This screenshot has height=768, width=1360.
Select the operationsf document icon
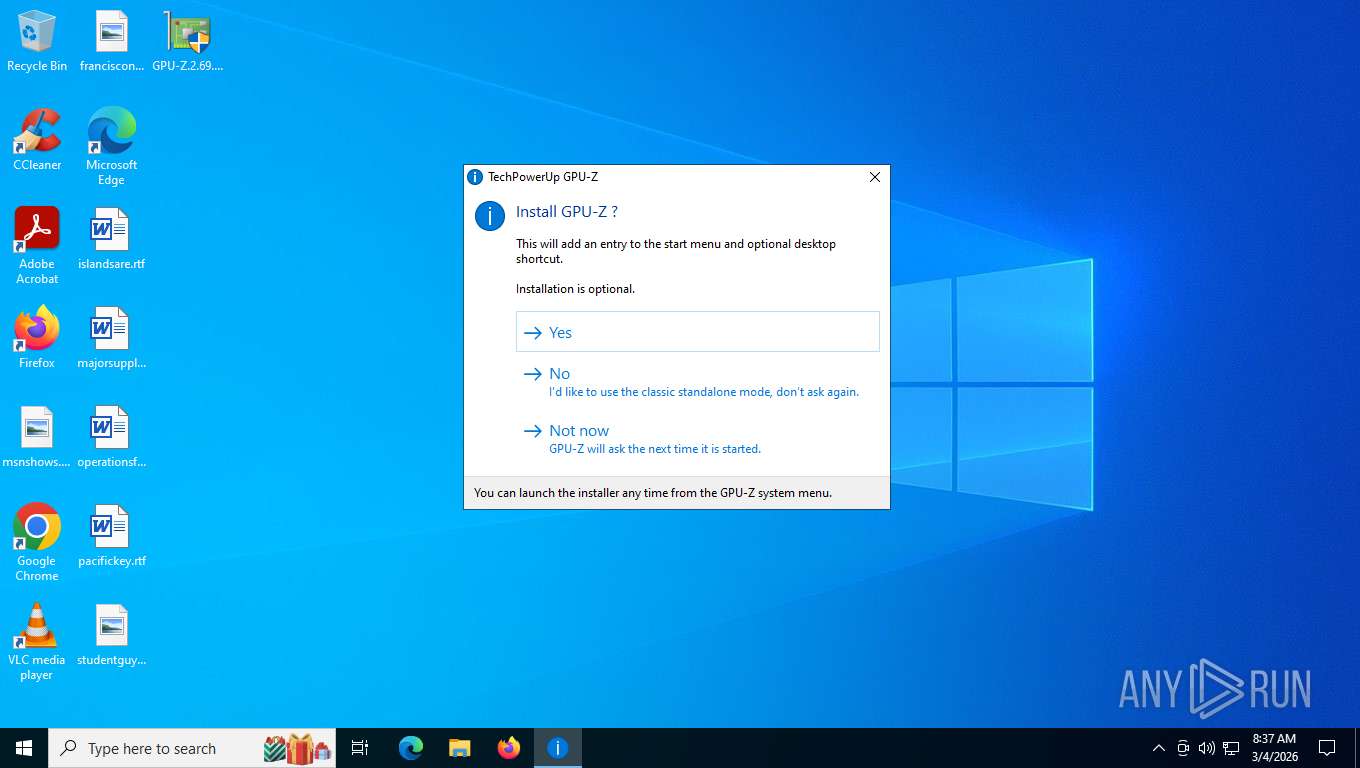coord(112,437)
